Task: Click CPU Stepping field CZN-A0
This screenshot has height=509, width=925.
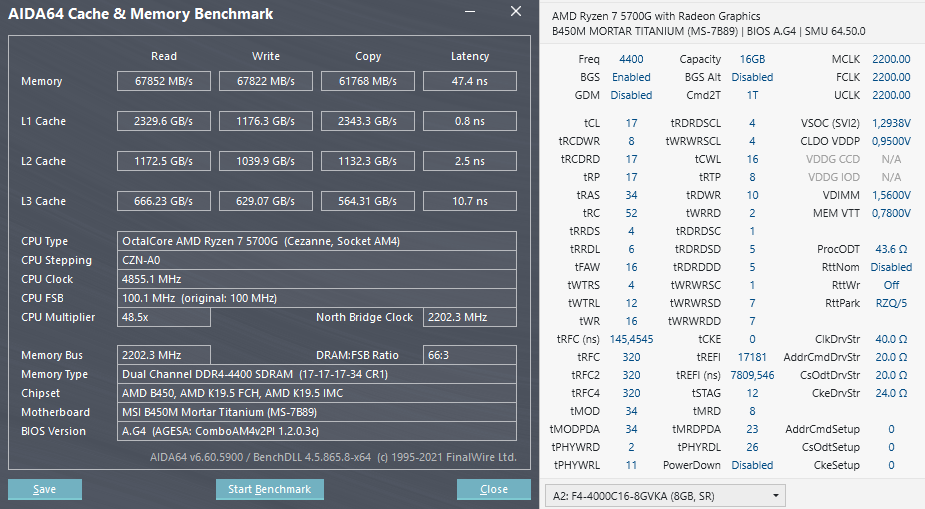Action: 317,260
